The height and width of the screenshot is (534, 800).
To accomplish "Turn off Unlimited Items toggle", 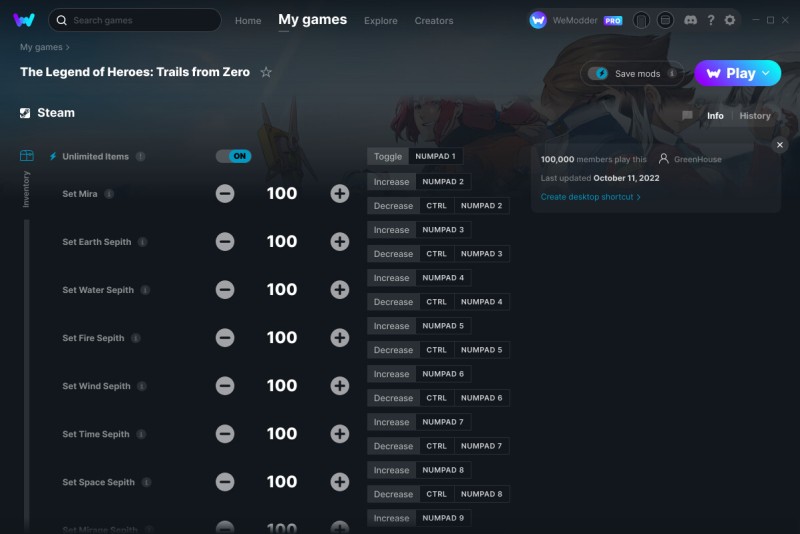I will point(234,156).
